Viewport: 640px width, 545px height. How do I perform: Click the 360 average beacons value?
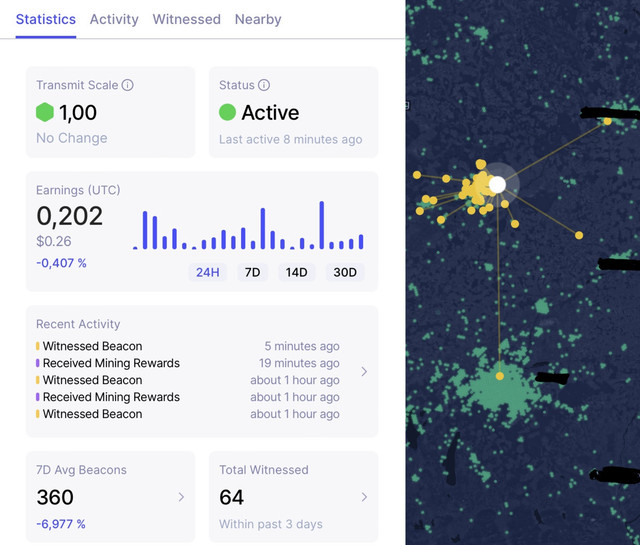point(55,497)
